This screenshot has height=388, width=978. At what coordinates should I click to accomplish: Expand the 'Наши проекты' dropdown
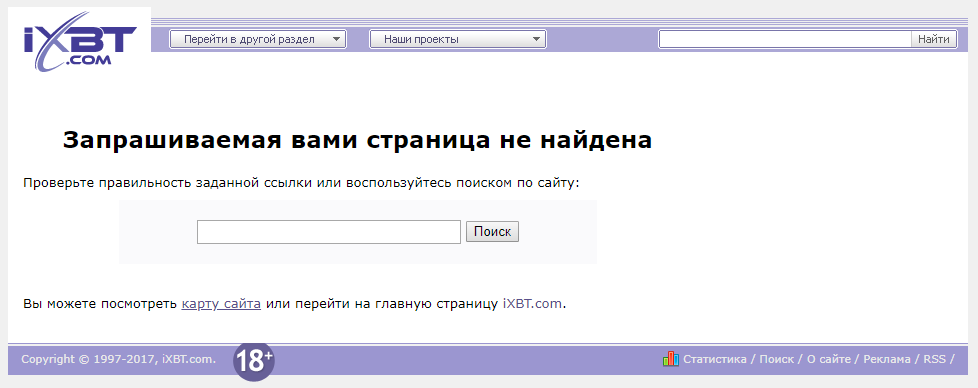pos(458,39)
